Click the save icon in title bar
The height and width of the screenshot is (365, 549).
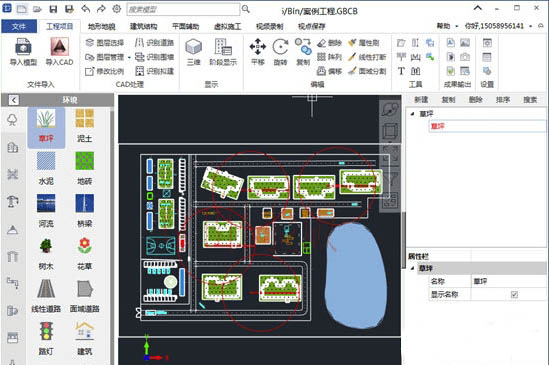53,9
